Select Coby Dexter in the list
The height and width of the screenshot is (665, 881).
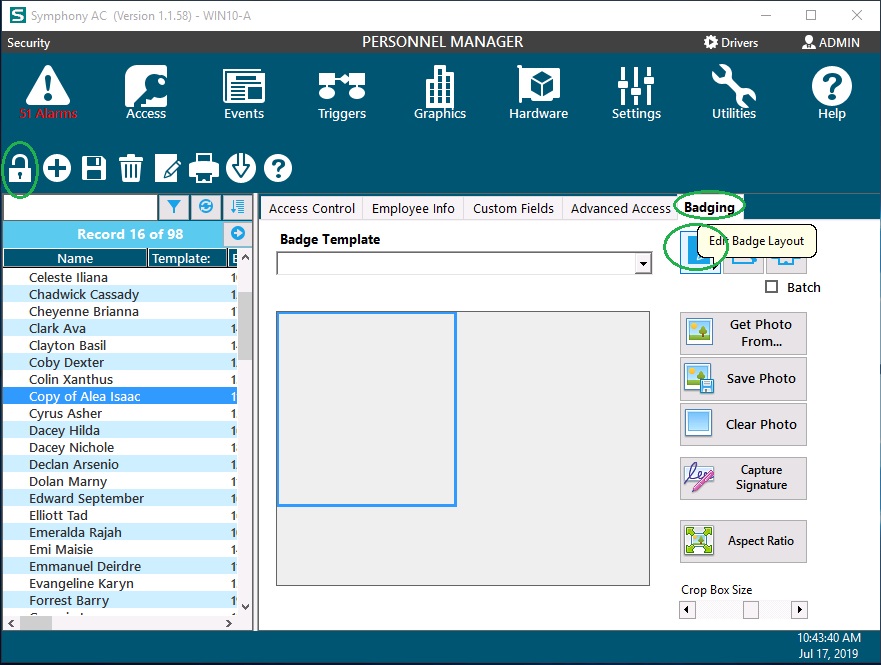(x=120, y=362)
